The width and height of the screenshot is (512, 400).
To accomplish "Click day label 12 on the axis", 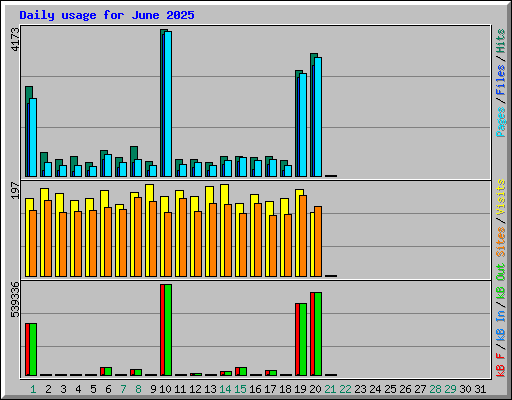I will coord(195,389).
